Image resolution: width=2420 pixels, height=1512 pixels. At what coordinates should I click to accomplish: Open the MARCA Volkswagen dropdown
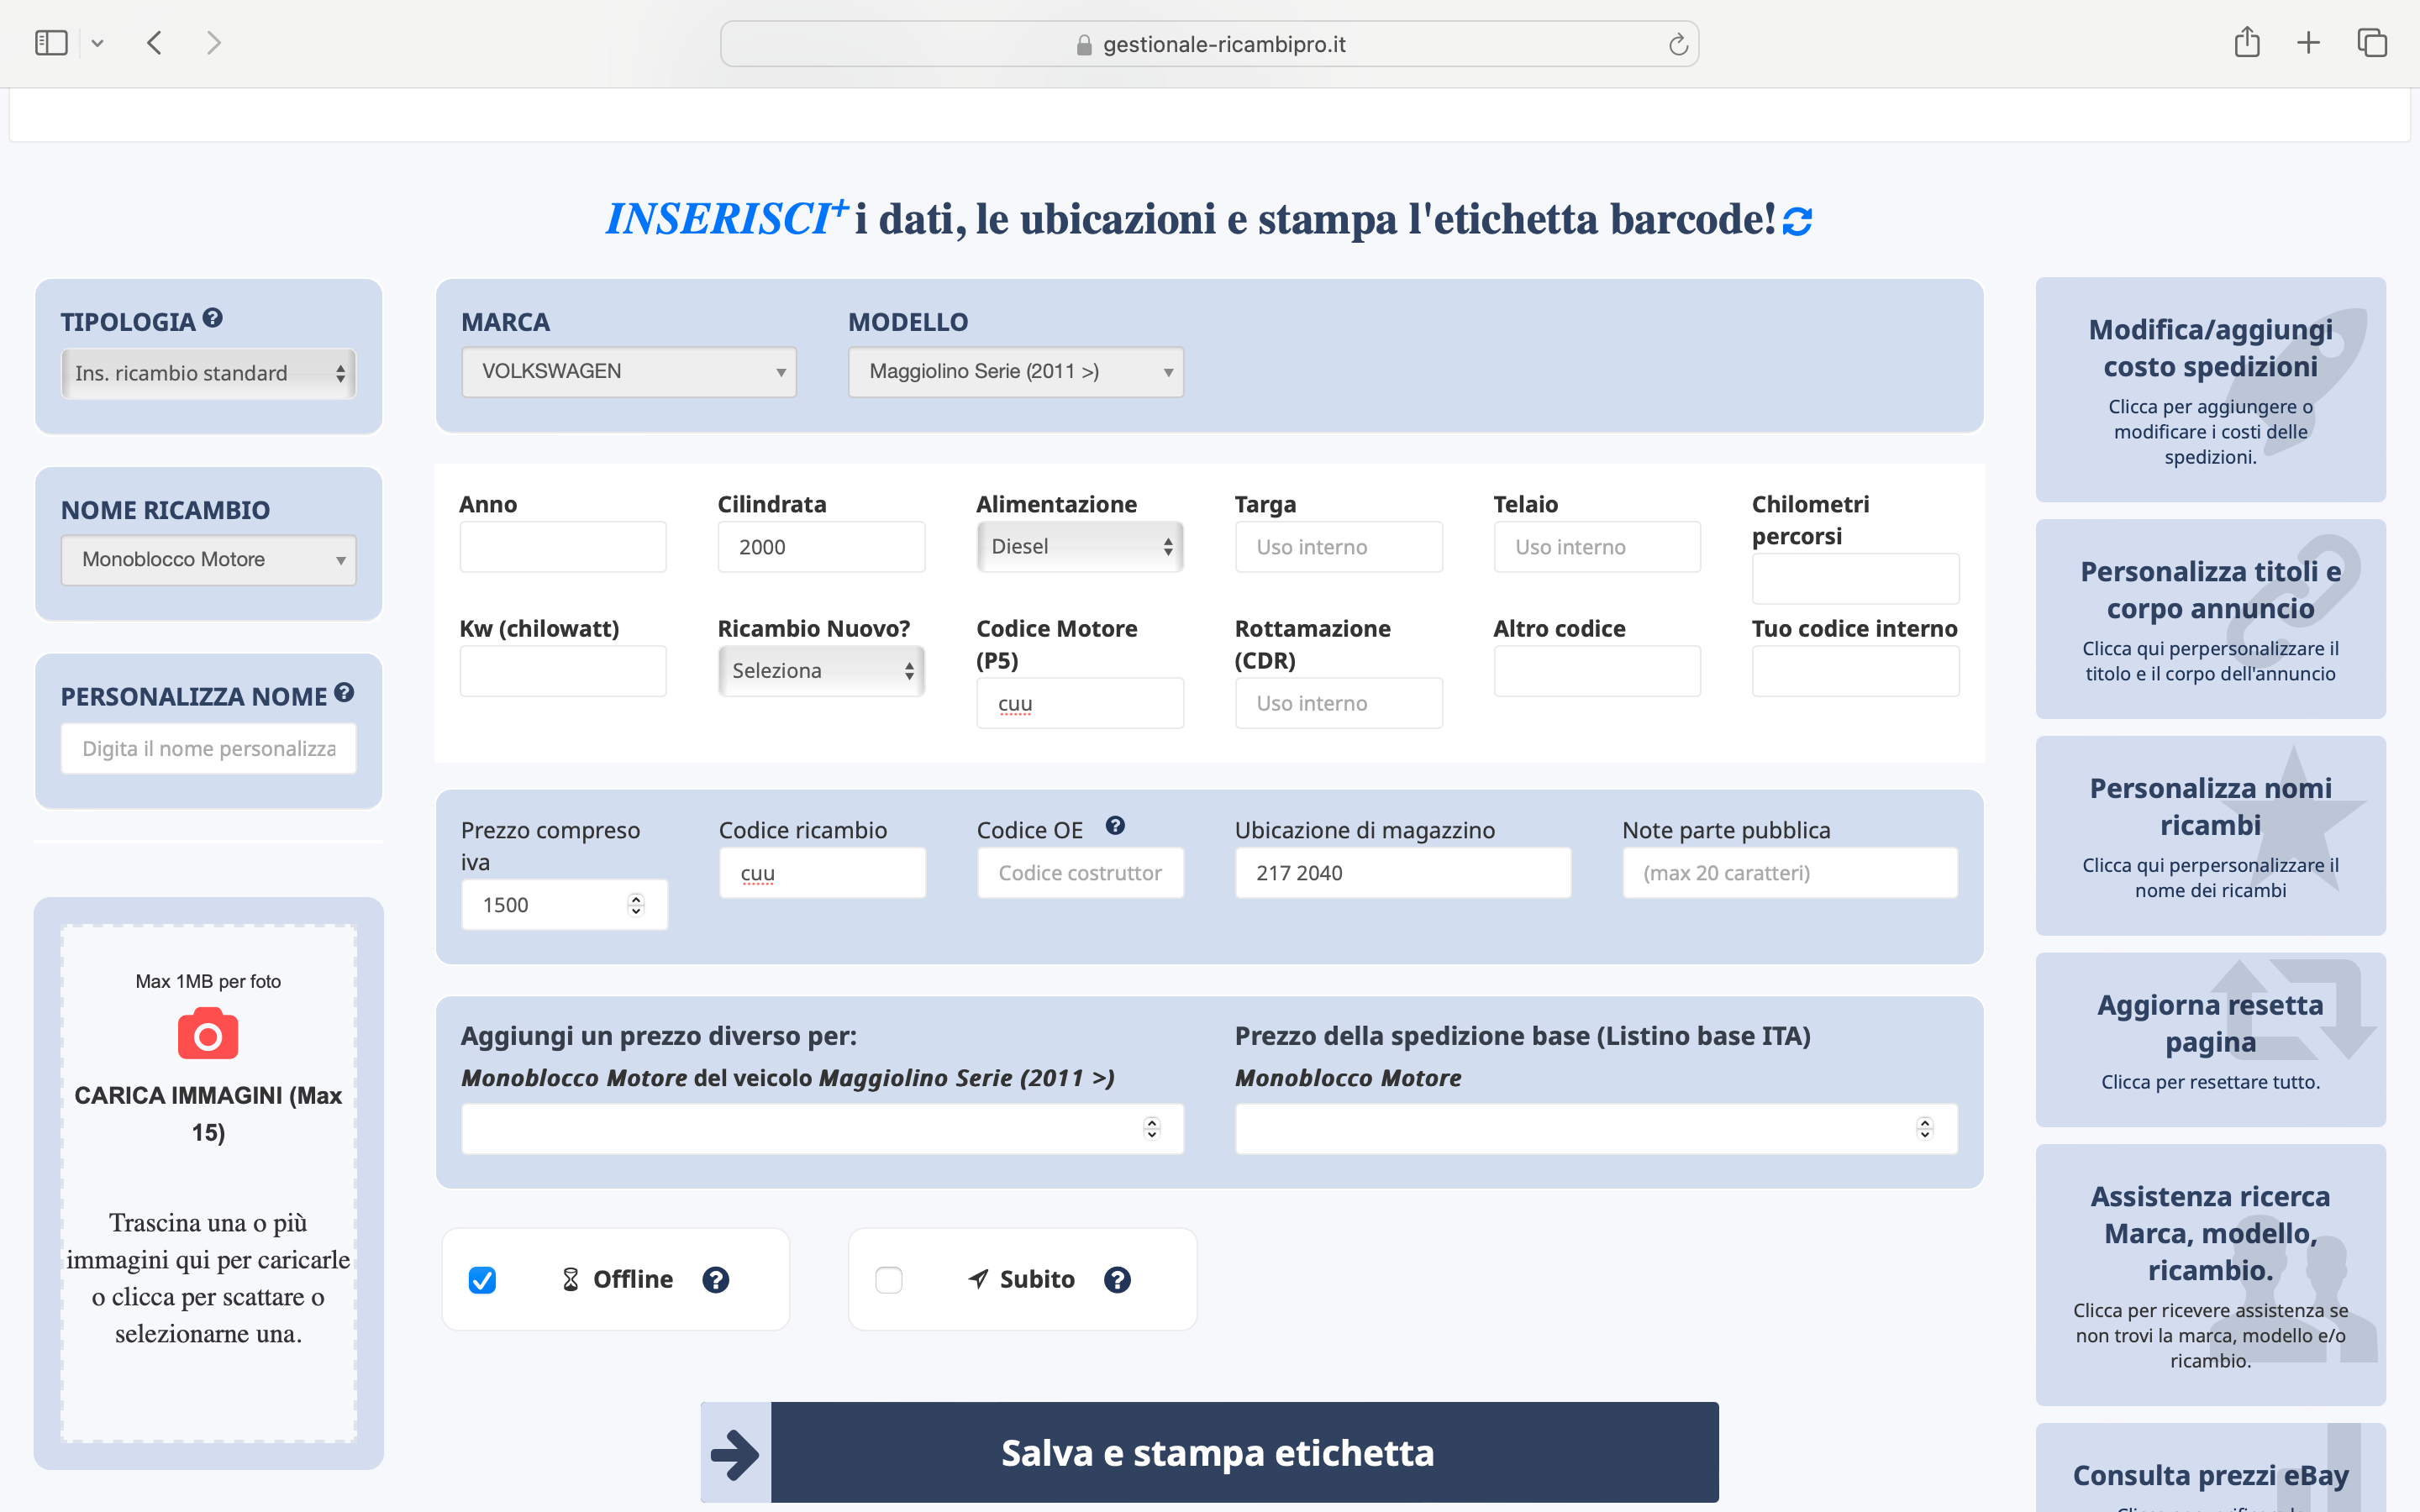pos(629,372)
